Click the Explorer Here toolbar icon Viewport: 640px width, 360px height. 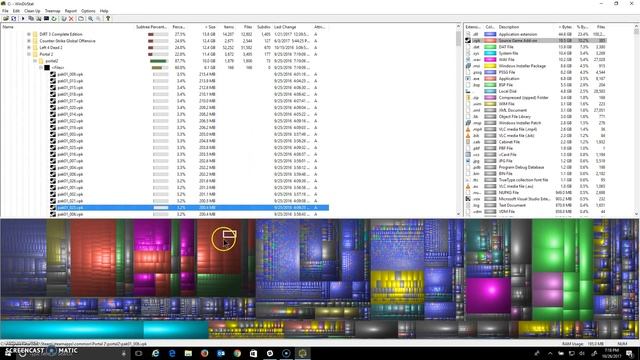pyautogui.click(x=39, y=18)
